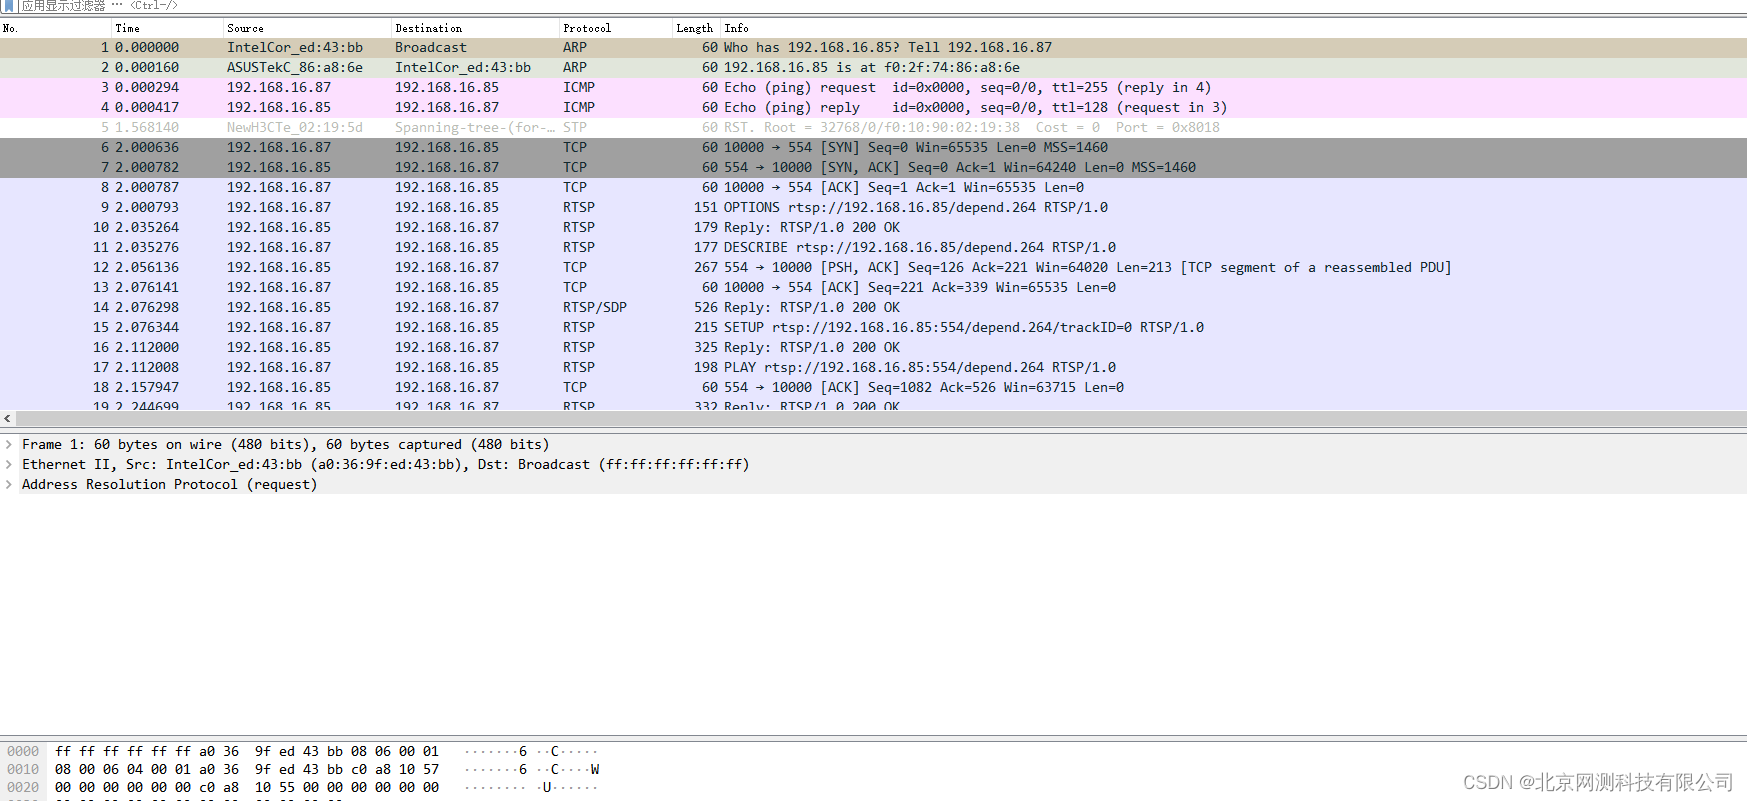Sort by the Destination column header
The width and height of the screenshot is (1747, 801).
click(x=475, y=28)
